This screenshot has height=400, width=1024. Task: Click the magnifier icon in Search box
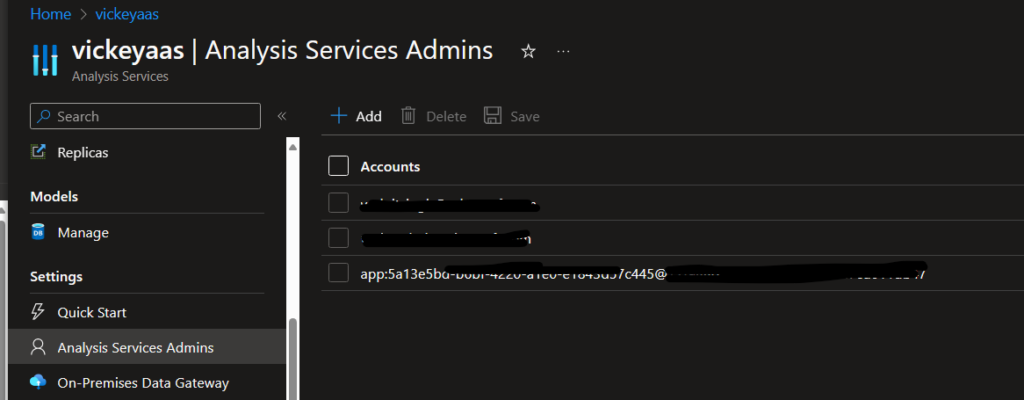(44, 116)
